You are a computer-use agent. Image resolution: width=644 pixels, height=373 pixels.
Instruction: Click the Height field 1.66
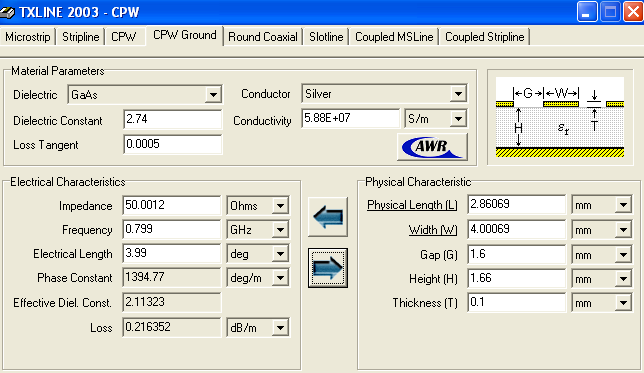pyautogui.click(x=516, y=279)
